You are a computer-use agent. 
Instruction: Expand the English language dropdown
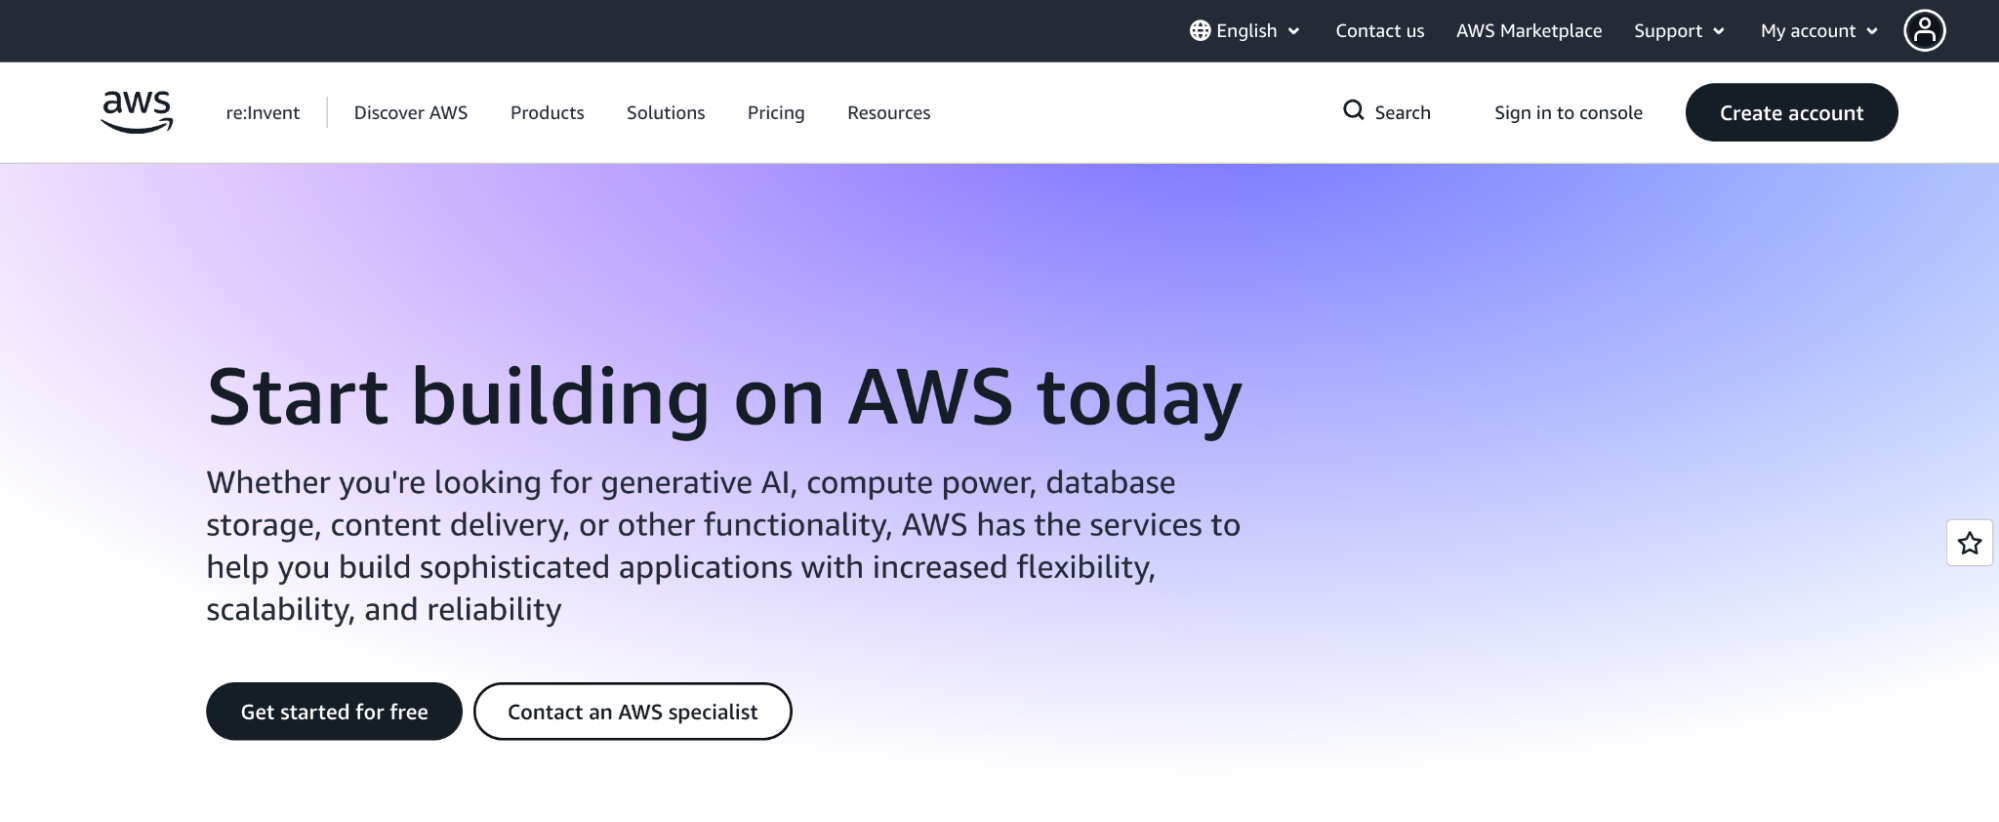coord(1246,30)
